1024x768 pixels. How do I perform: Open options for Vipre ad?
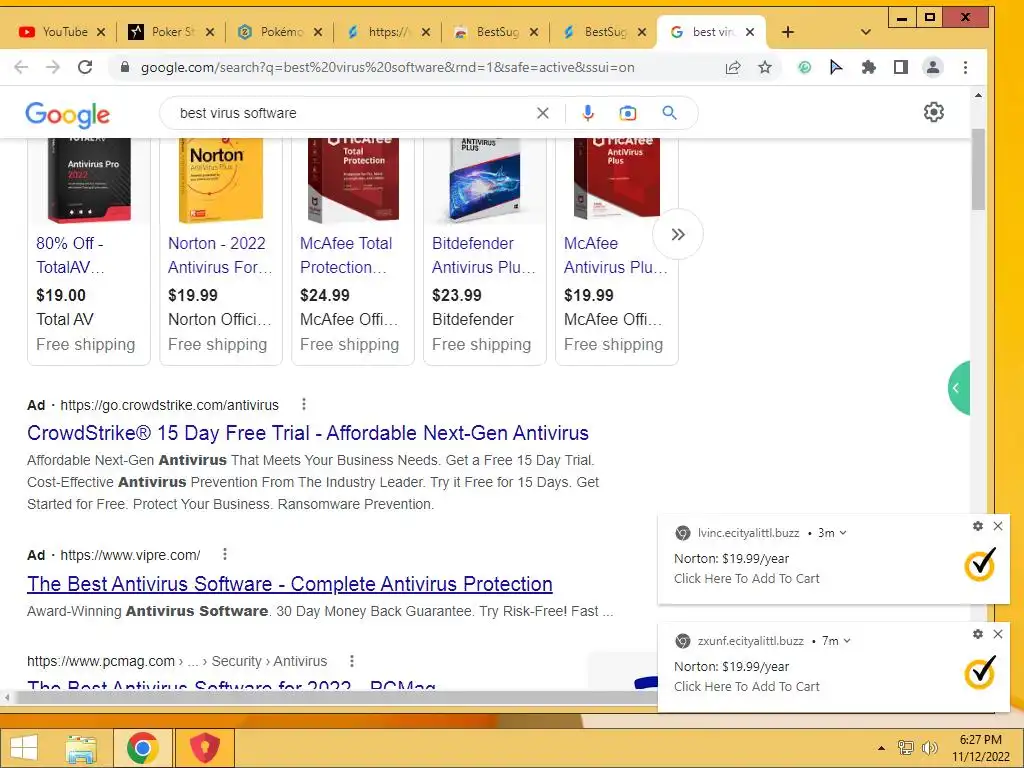pos(225,554)
